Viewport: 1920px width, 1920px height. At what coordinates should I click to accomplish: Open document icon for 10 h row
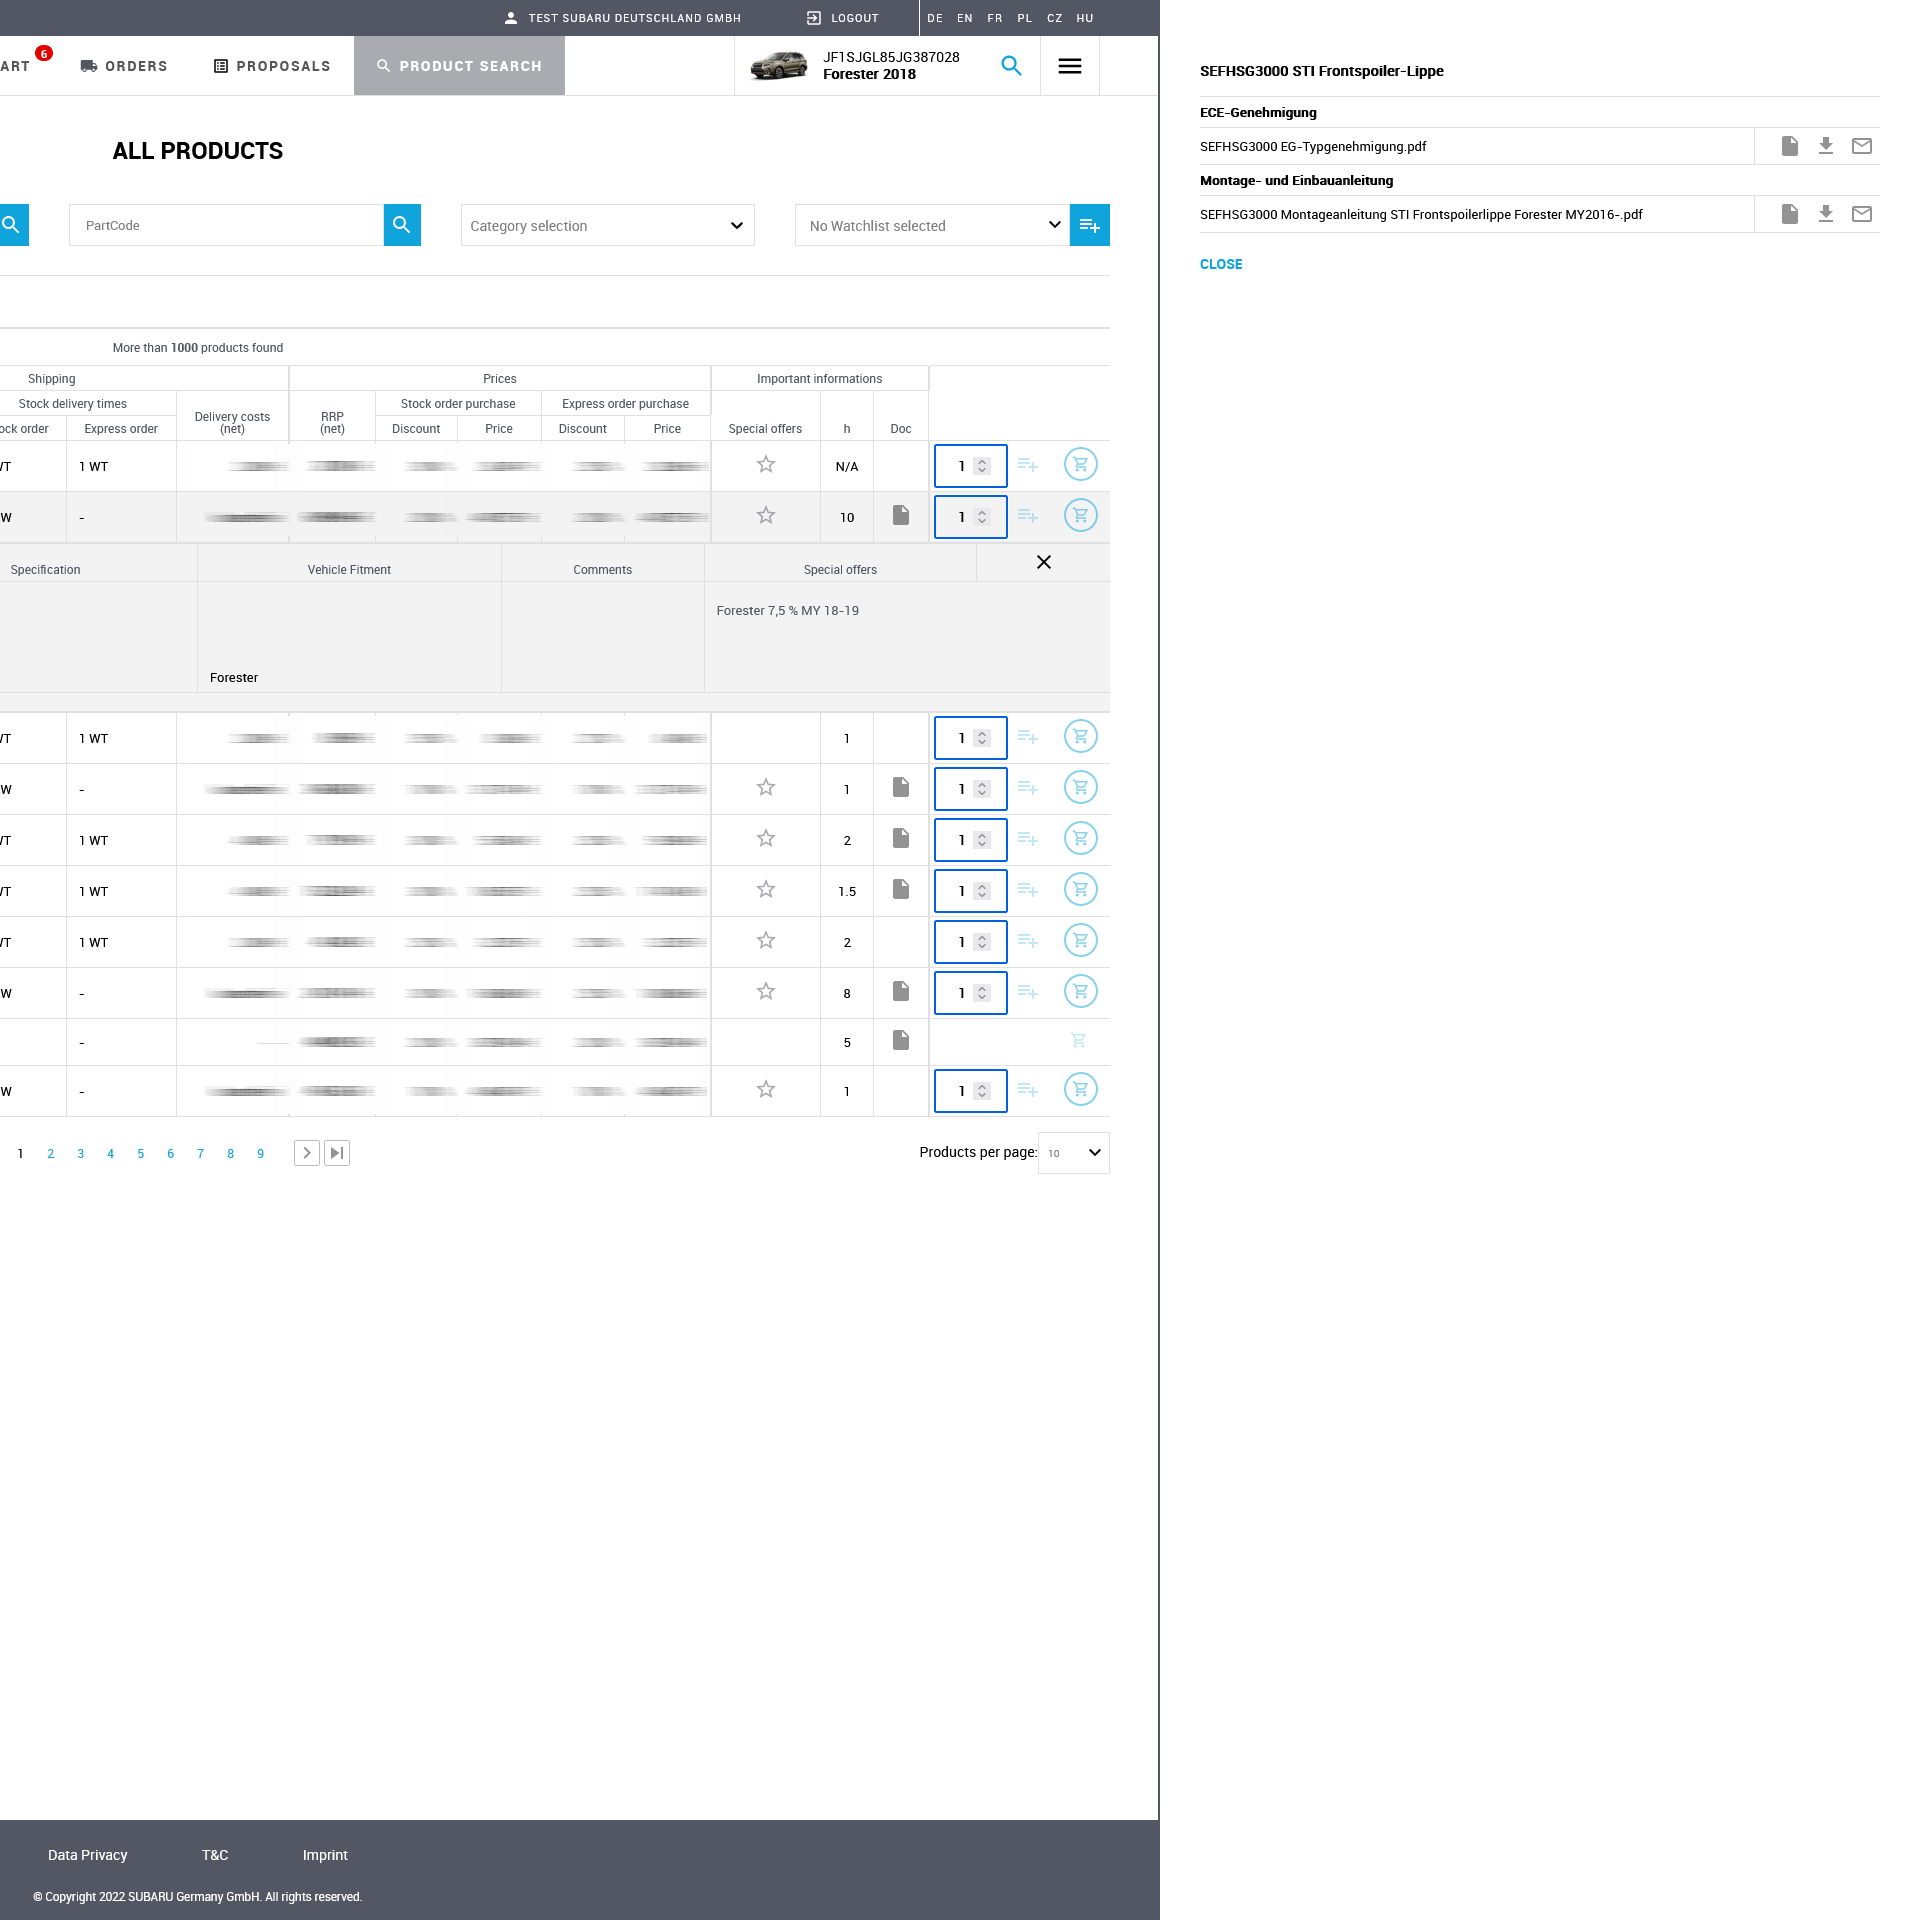coord(900,516)
